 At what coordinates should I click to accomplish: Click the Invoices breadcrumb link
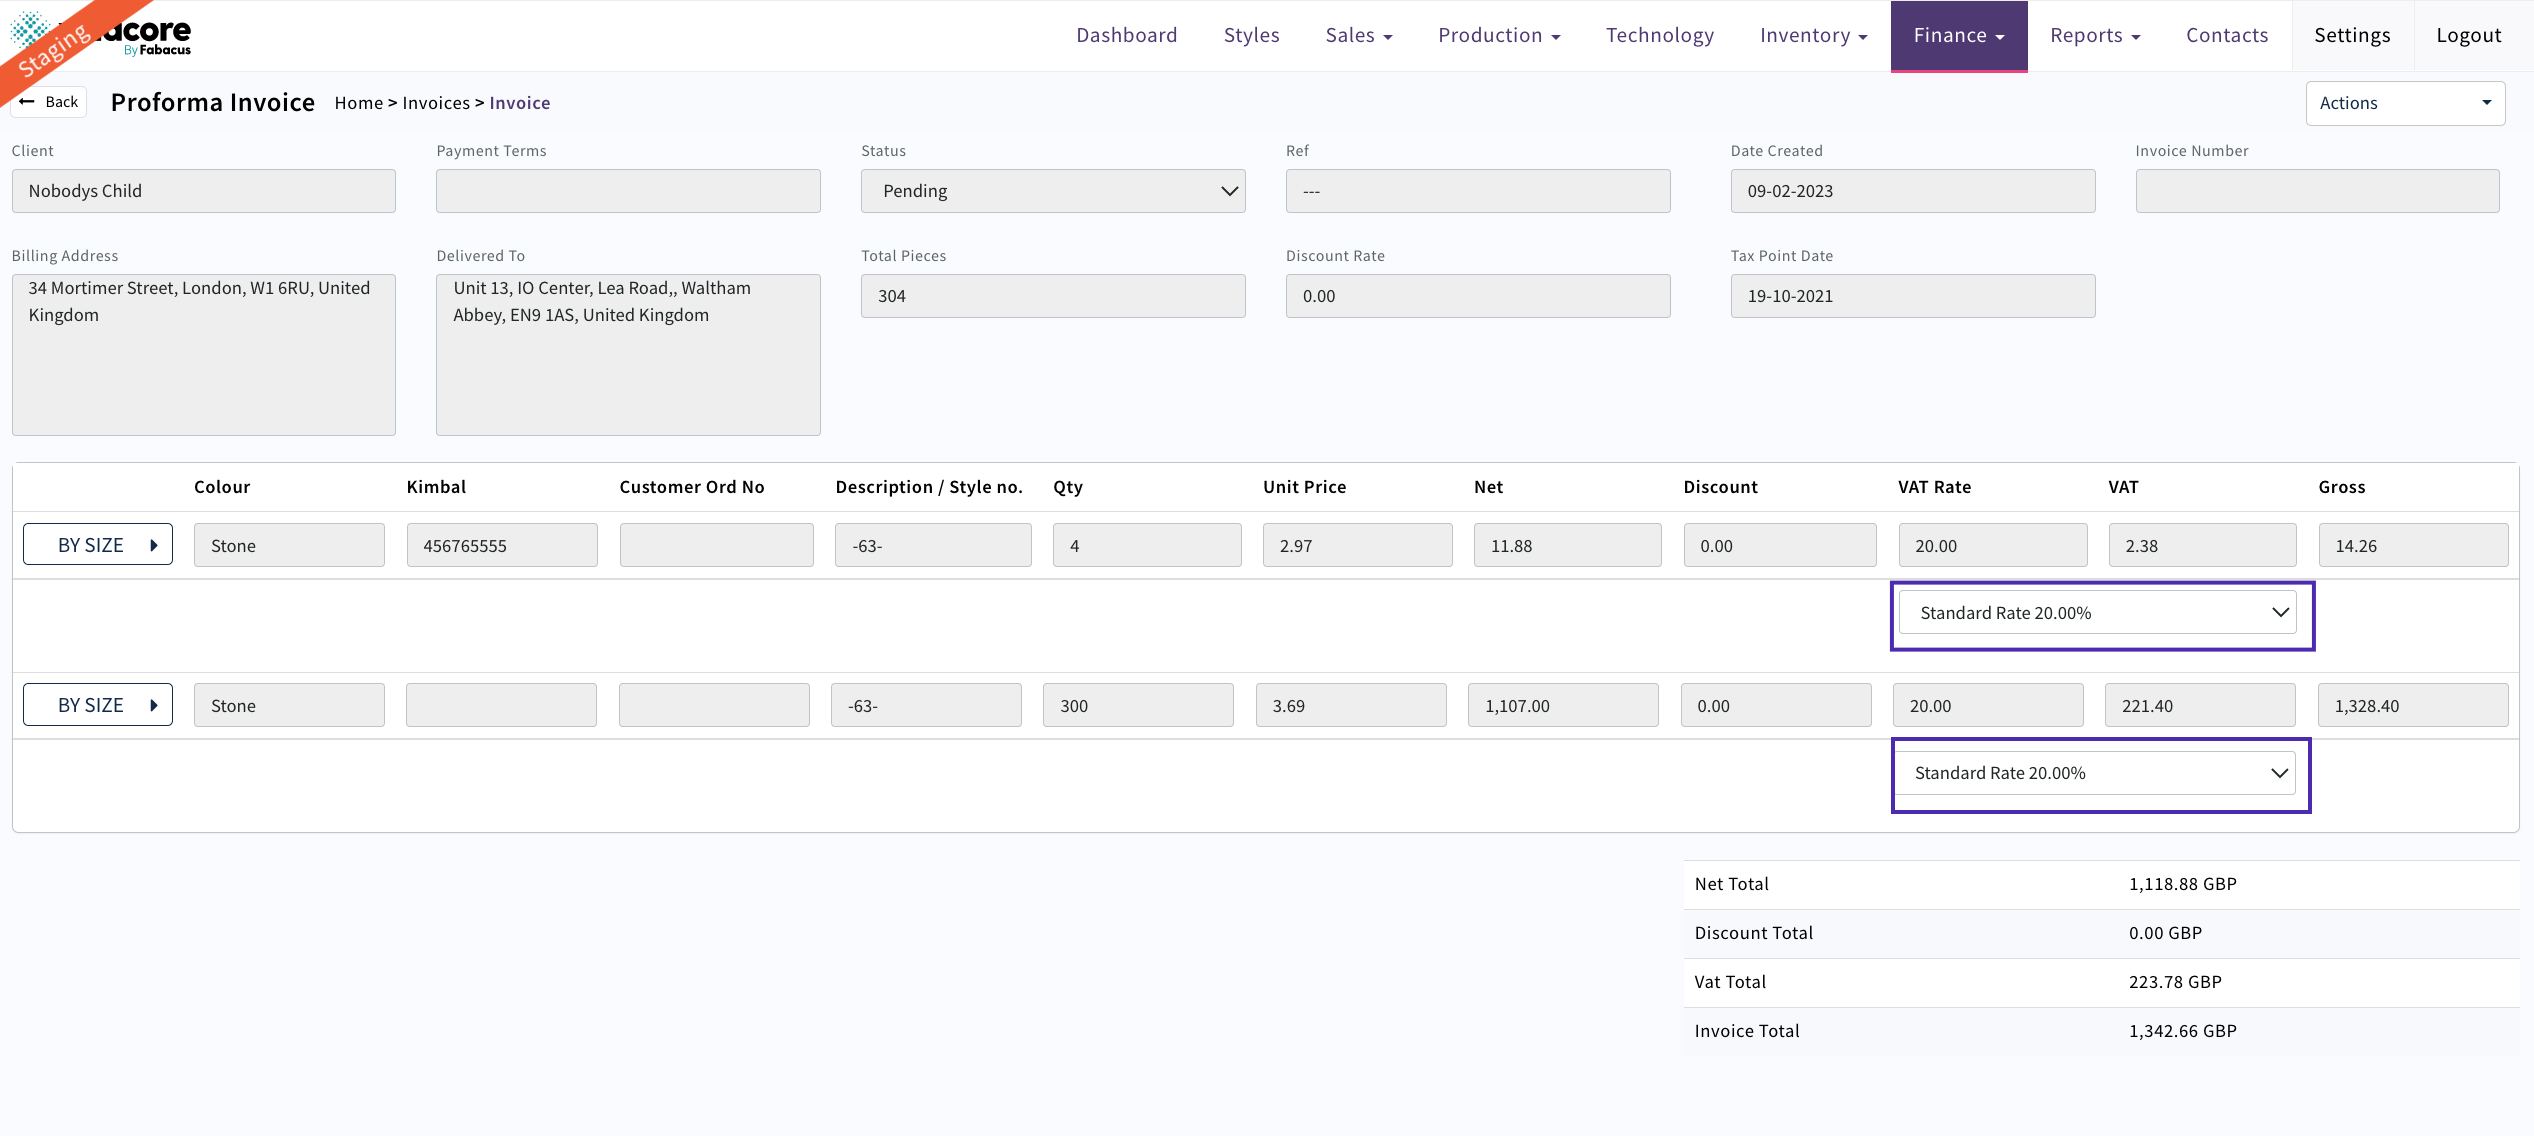(435, 103)
